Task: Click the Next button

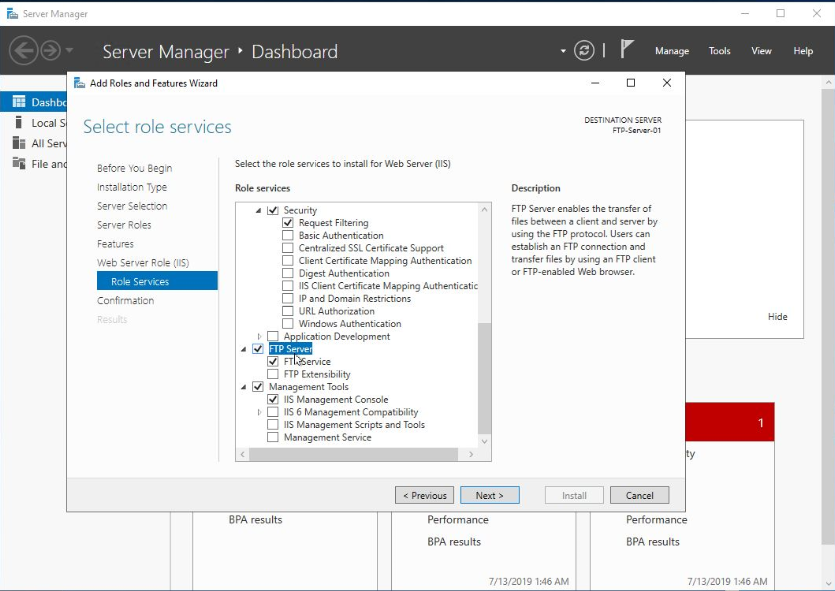Action: [489, 495]
